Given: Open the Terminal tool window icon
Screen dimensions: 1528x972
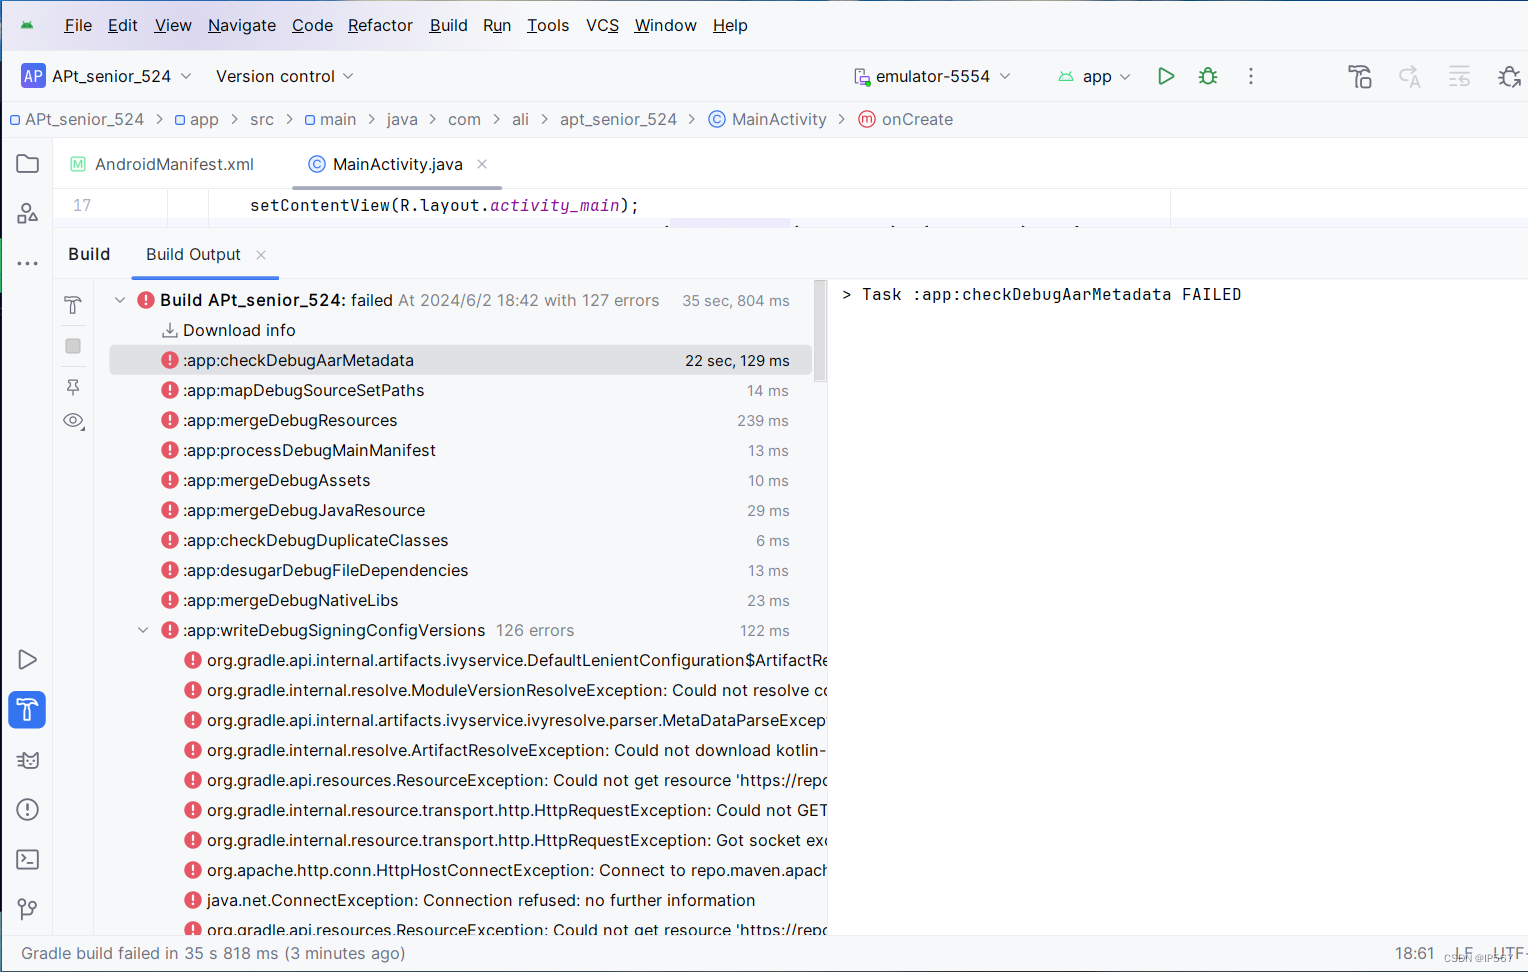Looking at the screenshot, I should pos(27,860).
